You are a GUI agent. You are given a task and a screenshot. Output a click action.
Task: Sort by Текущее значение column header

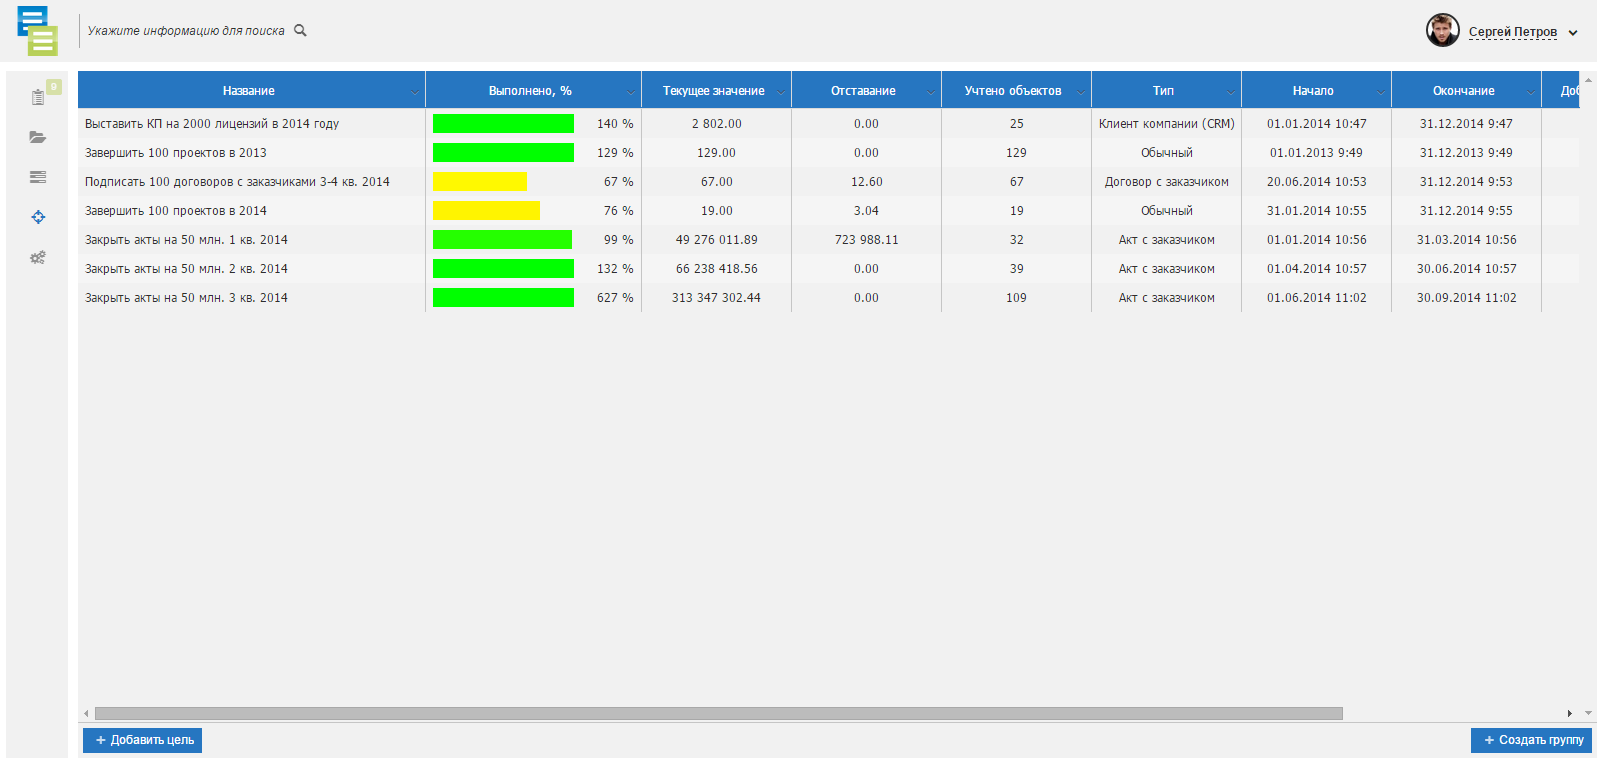[x=713, y=91]
